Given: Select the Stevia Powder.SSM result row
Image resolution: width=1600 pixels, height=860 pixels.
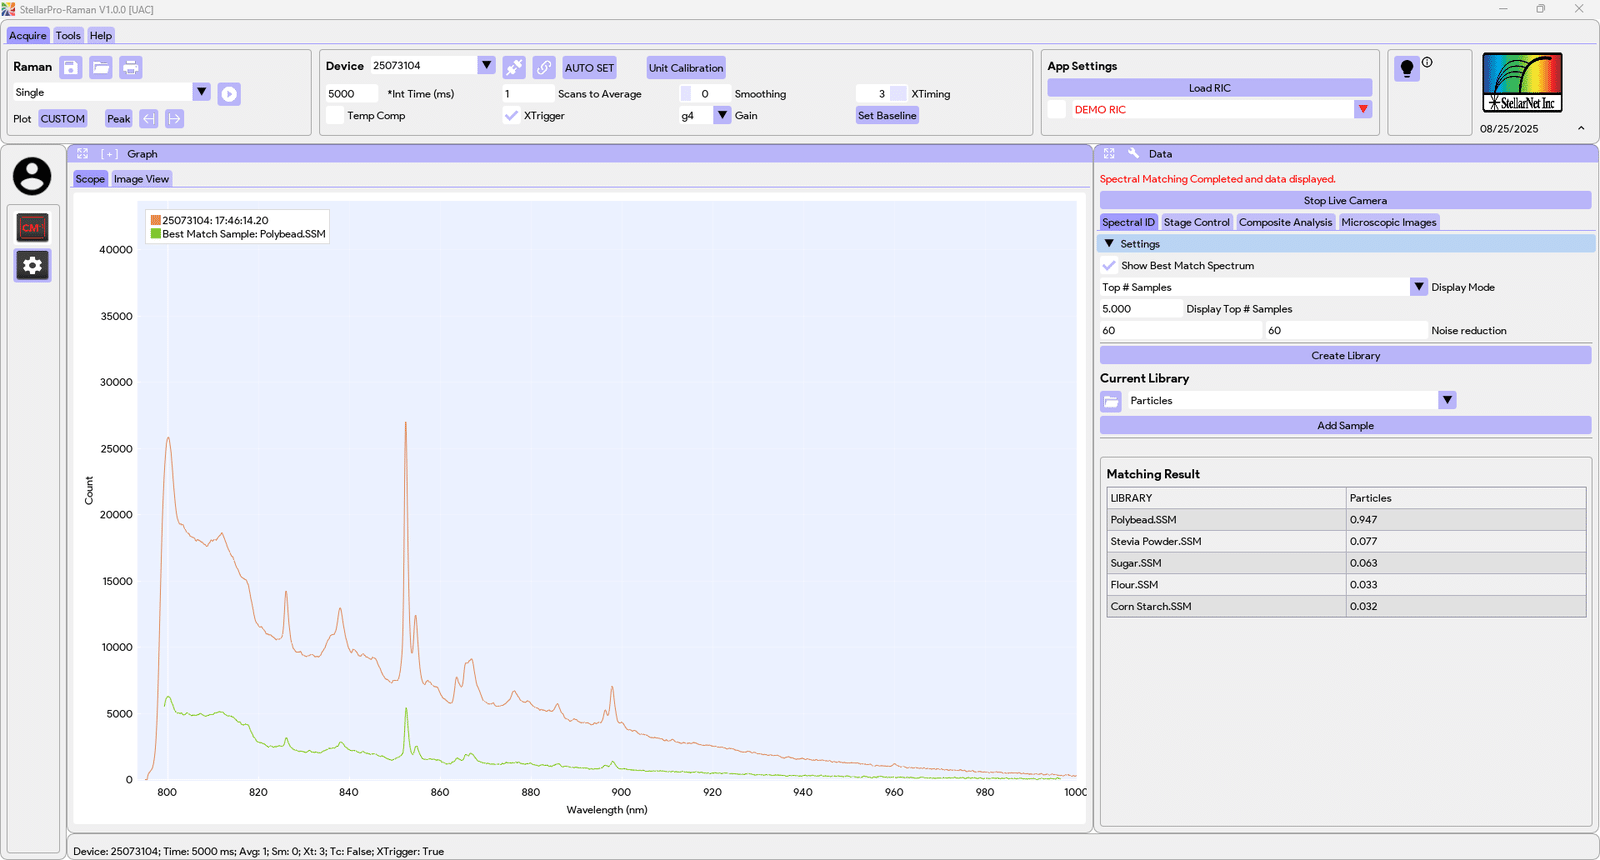Looking at the screenshot, I should click(x=1346, y=541).
